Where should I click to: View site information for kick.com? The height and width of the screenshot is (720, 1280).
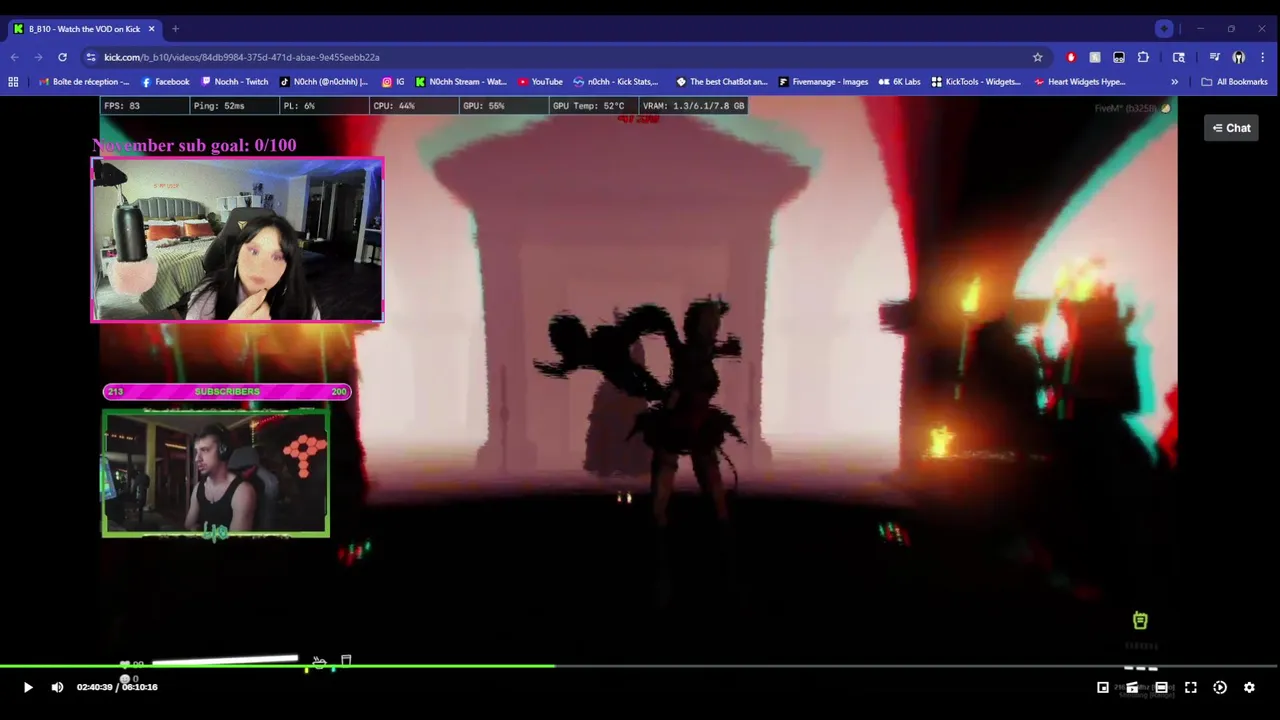[x=91, y=57]
